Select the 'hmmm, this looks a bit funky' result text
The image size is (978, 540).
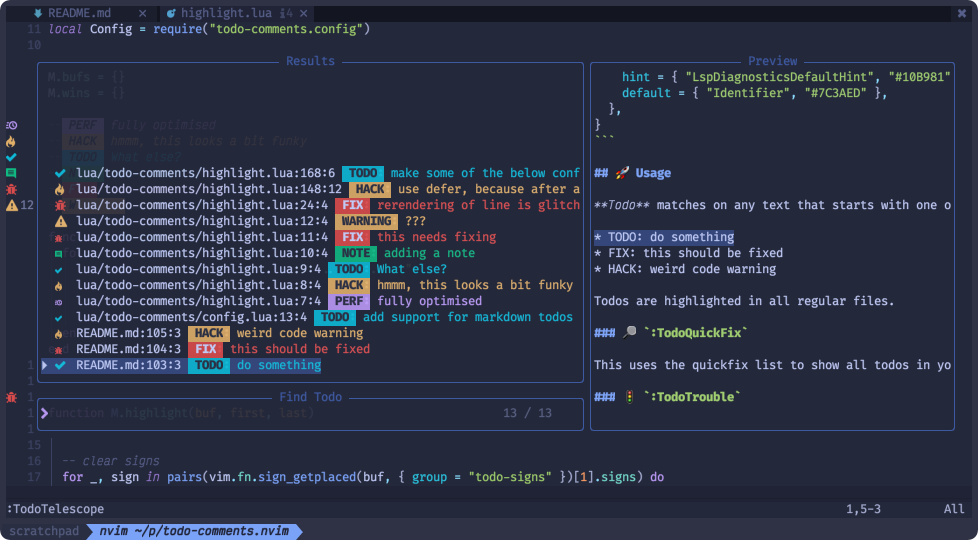pyautogui.click(x=475, y=285)
